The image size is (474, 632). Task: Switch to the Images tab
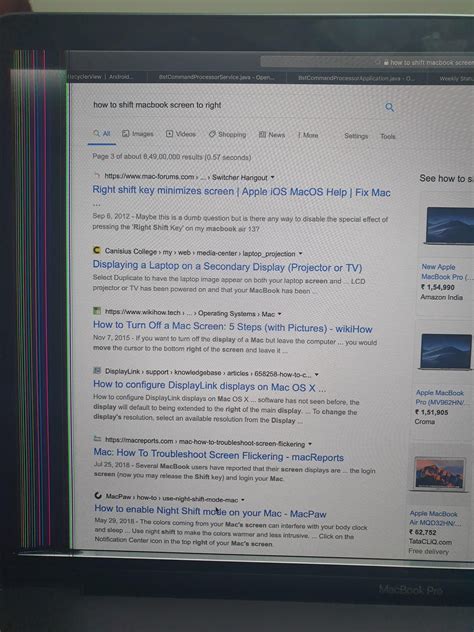138,133
